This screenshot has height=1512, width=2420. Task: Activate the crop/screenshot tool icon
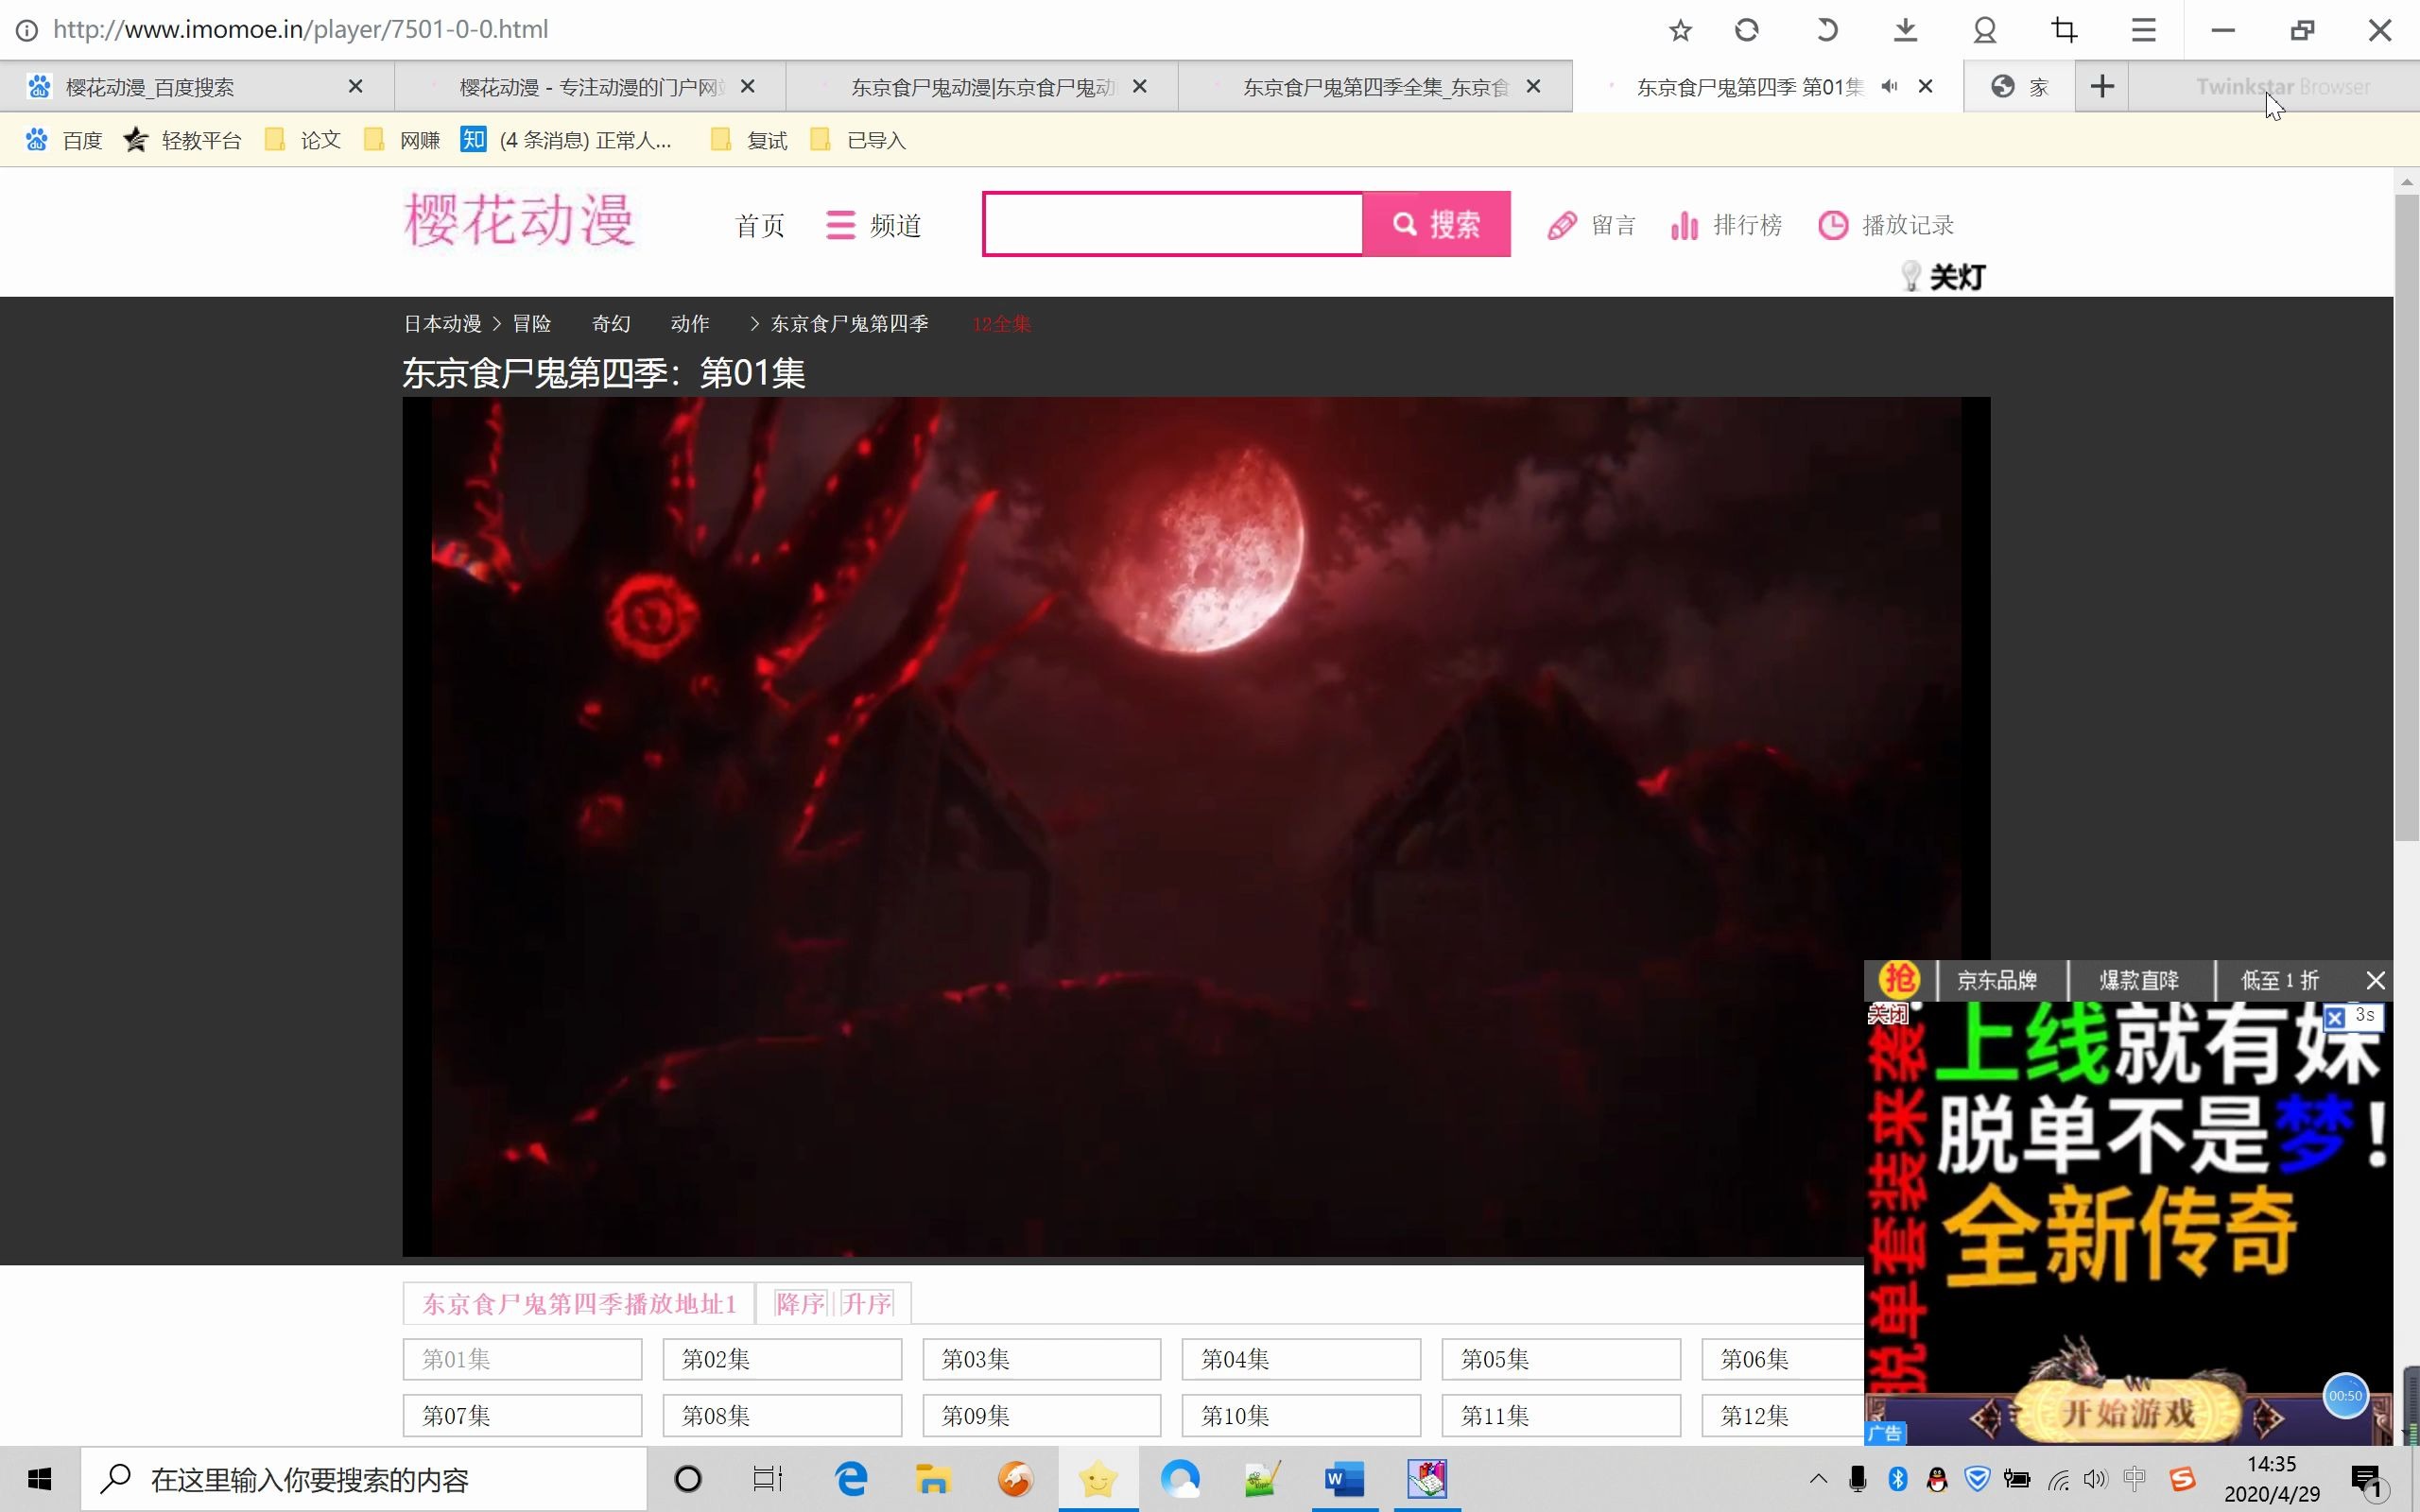2064,30
